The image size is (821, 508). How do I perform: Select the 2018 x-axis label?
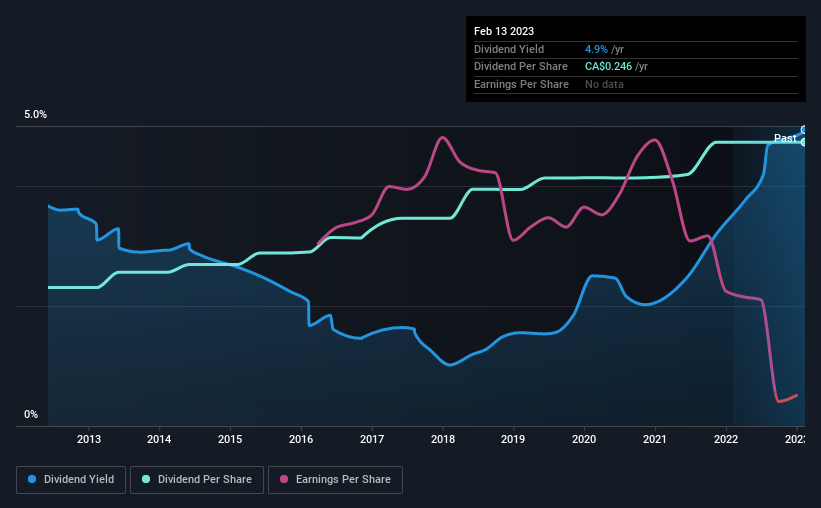[x=443, y=439]
